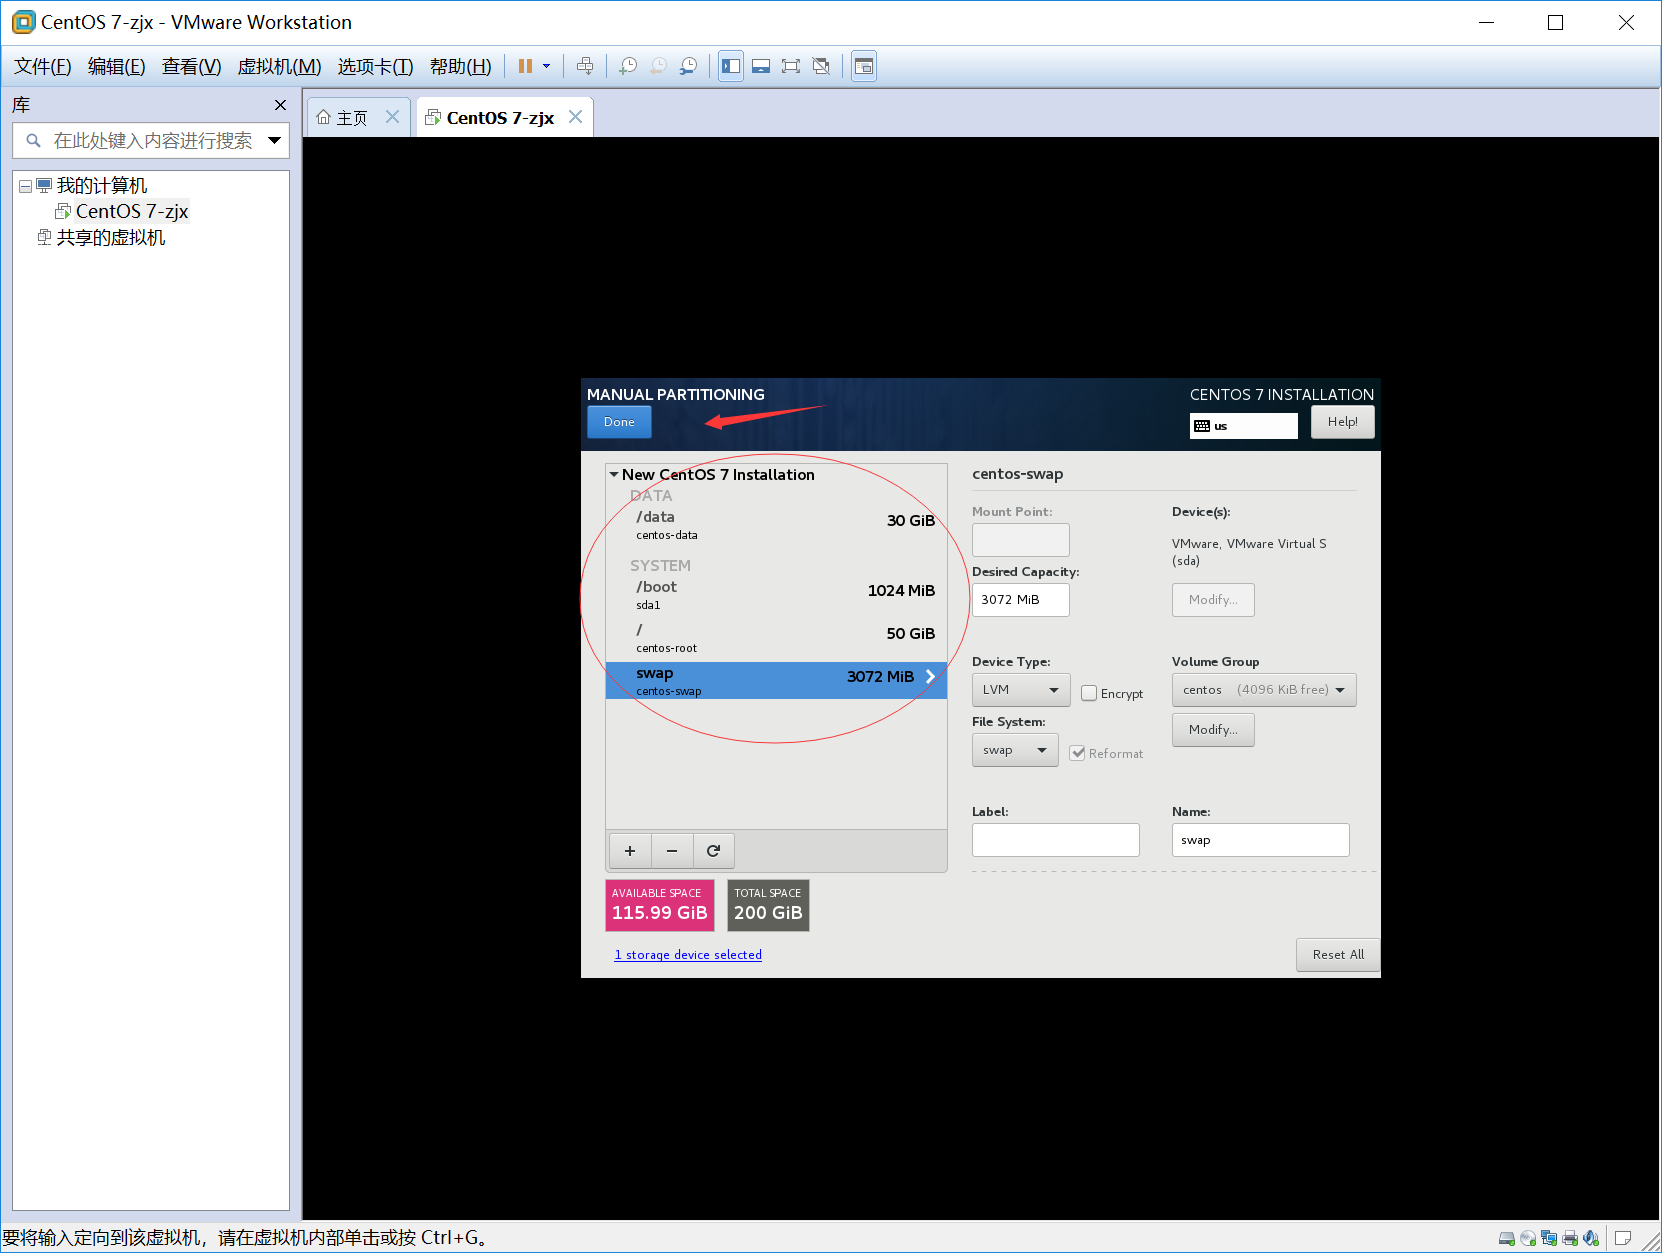Select the / root mount point
This screenshot has height=1253, width=1662.
pyautogui.click(x=776, y=638)
